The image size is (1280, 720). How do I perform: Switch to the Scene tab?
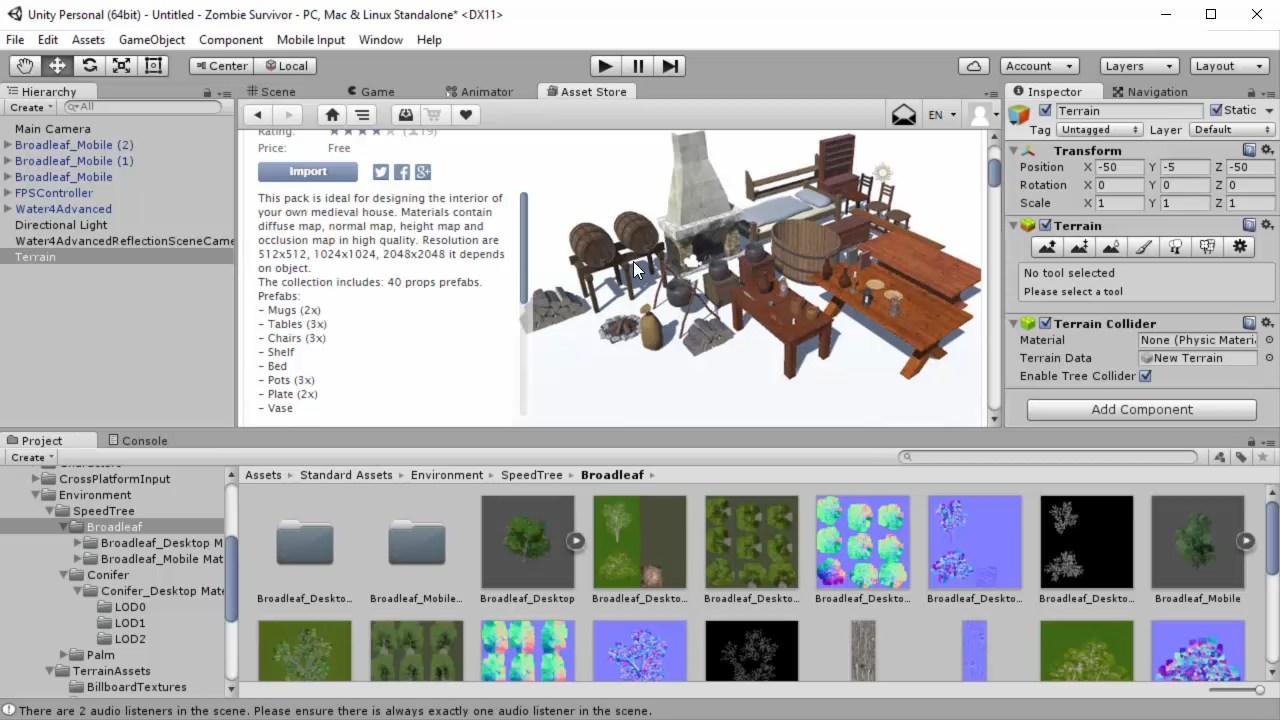point(271,92)
